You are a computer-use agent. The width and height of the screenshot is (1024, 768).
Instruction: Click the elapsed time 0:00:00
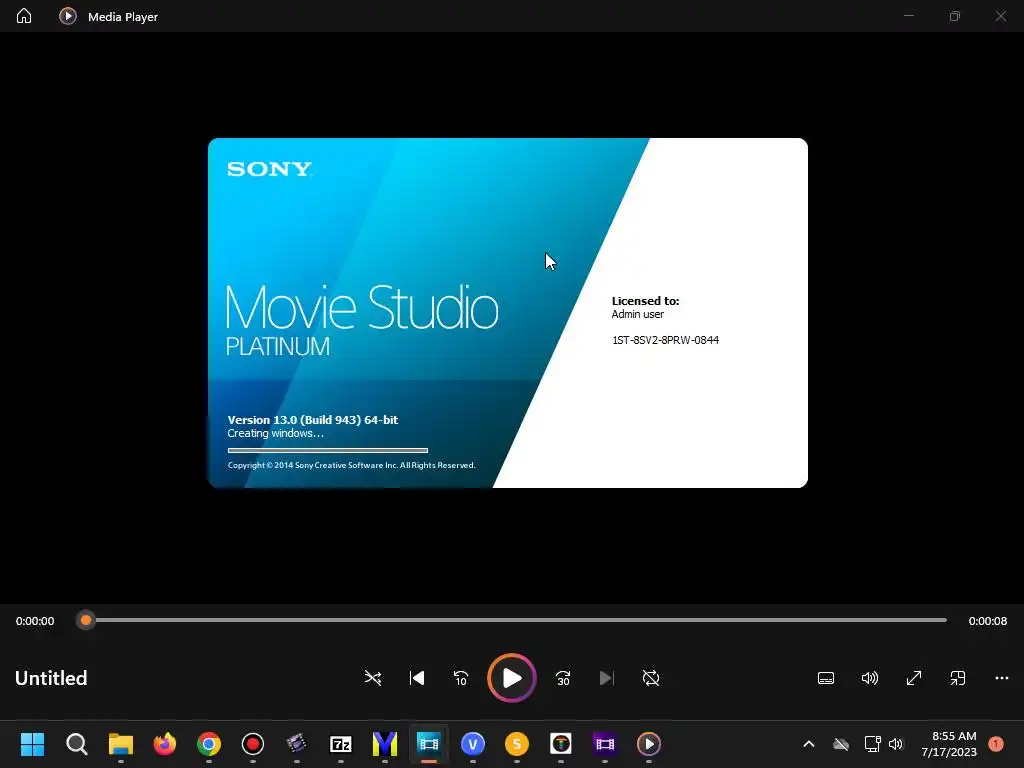[35, 621]
